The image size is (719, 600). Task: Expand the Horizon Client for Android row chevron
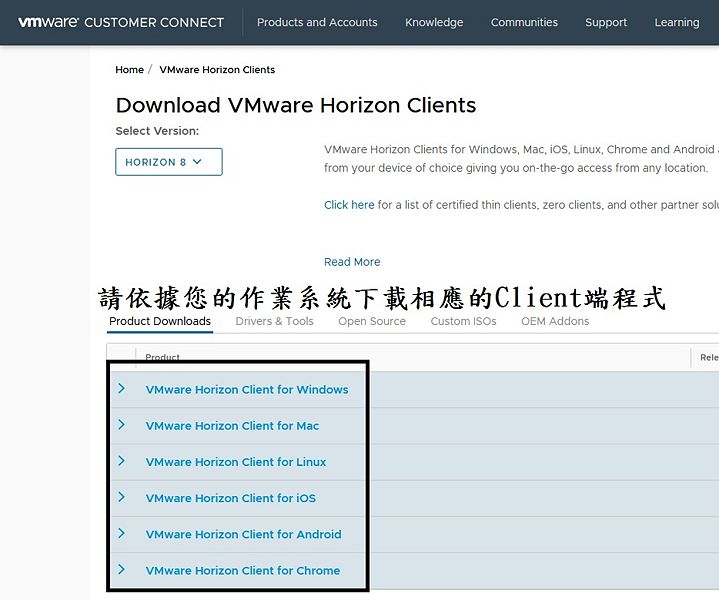122,533
